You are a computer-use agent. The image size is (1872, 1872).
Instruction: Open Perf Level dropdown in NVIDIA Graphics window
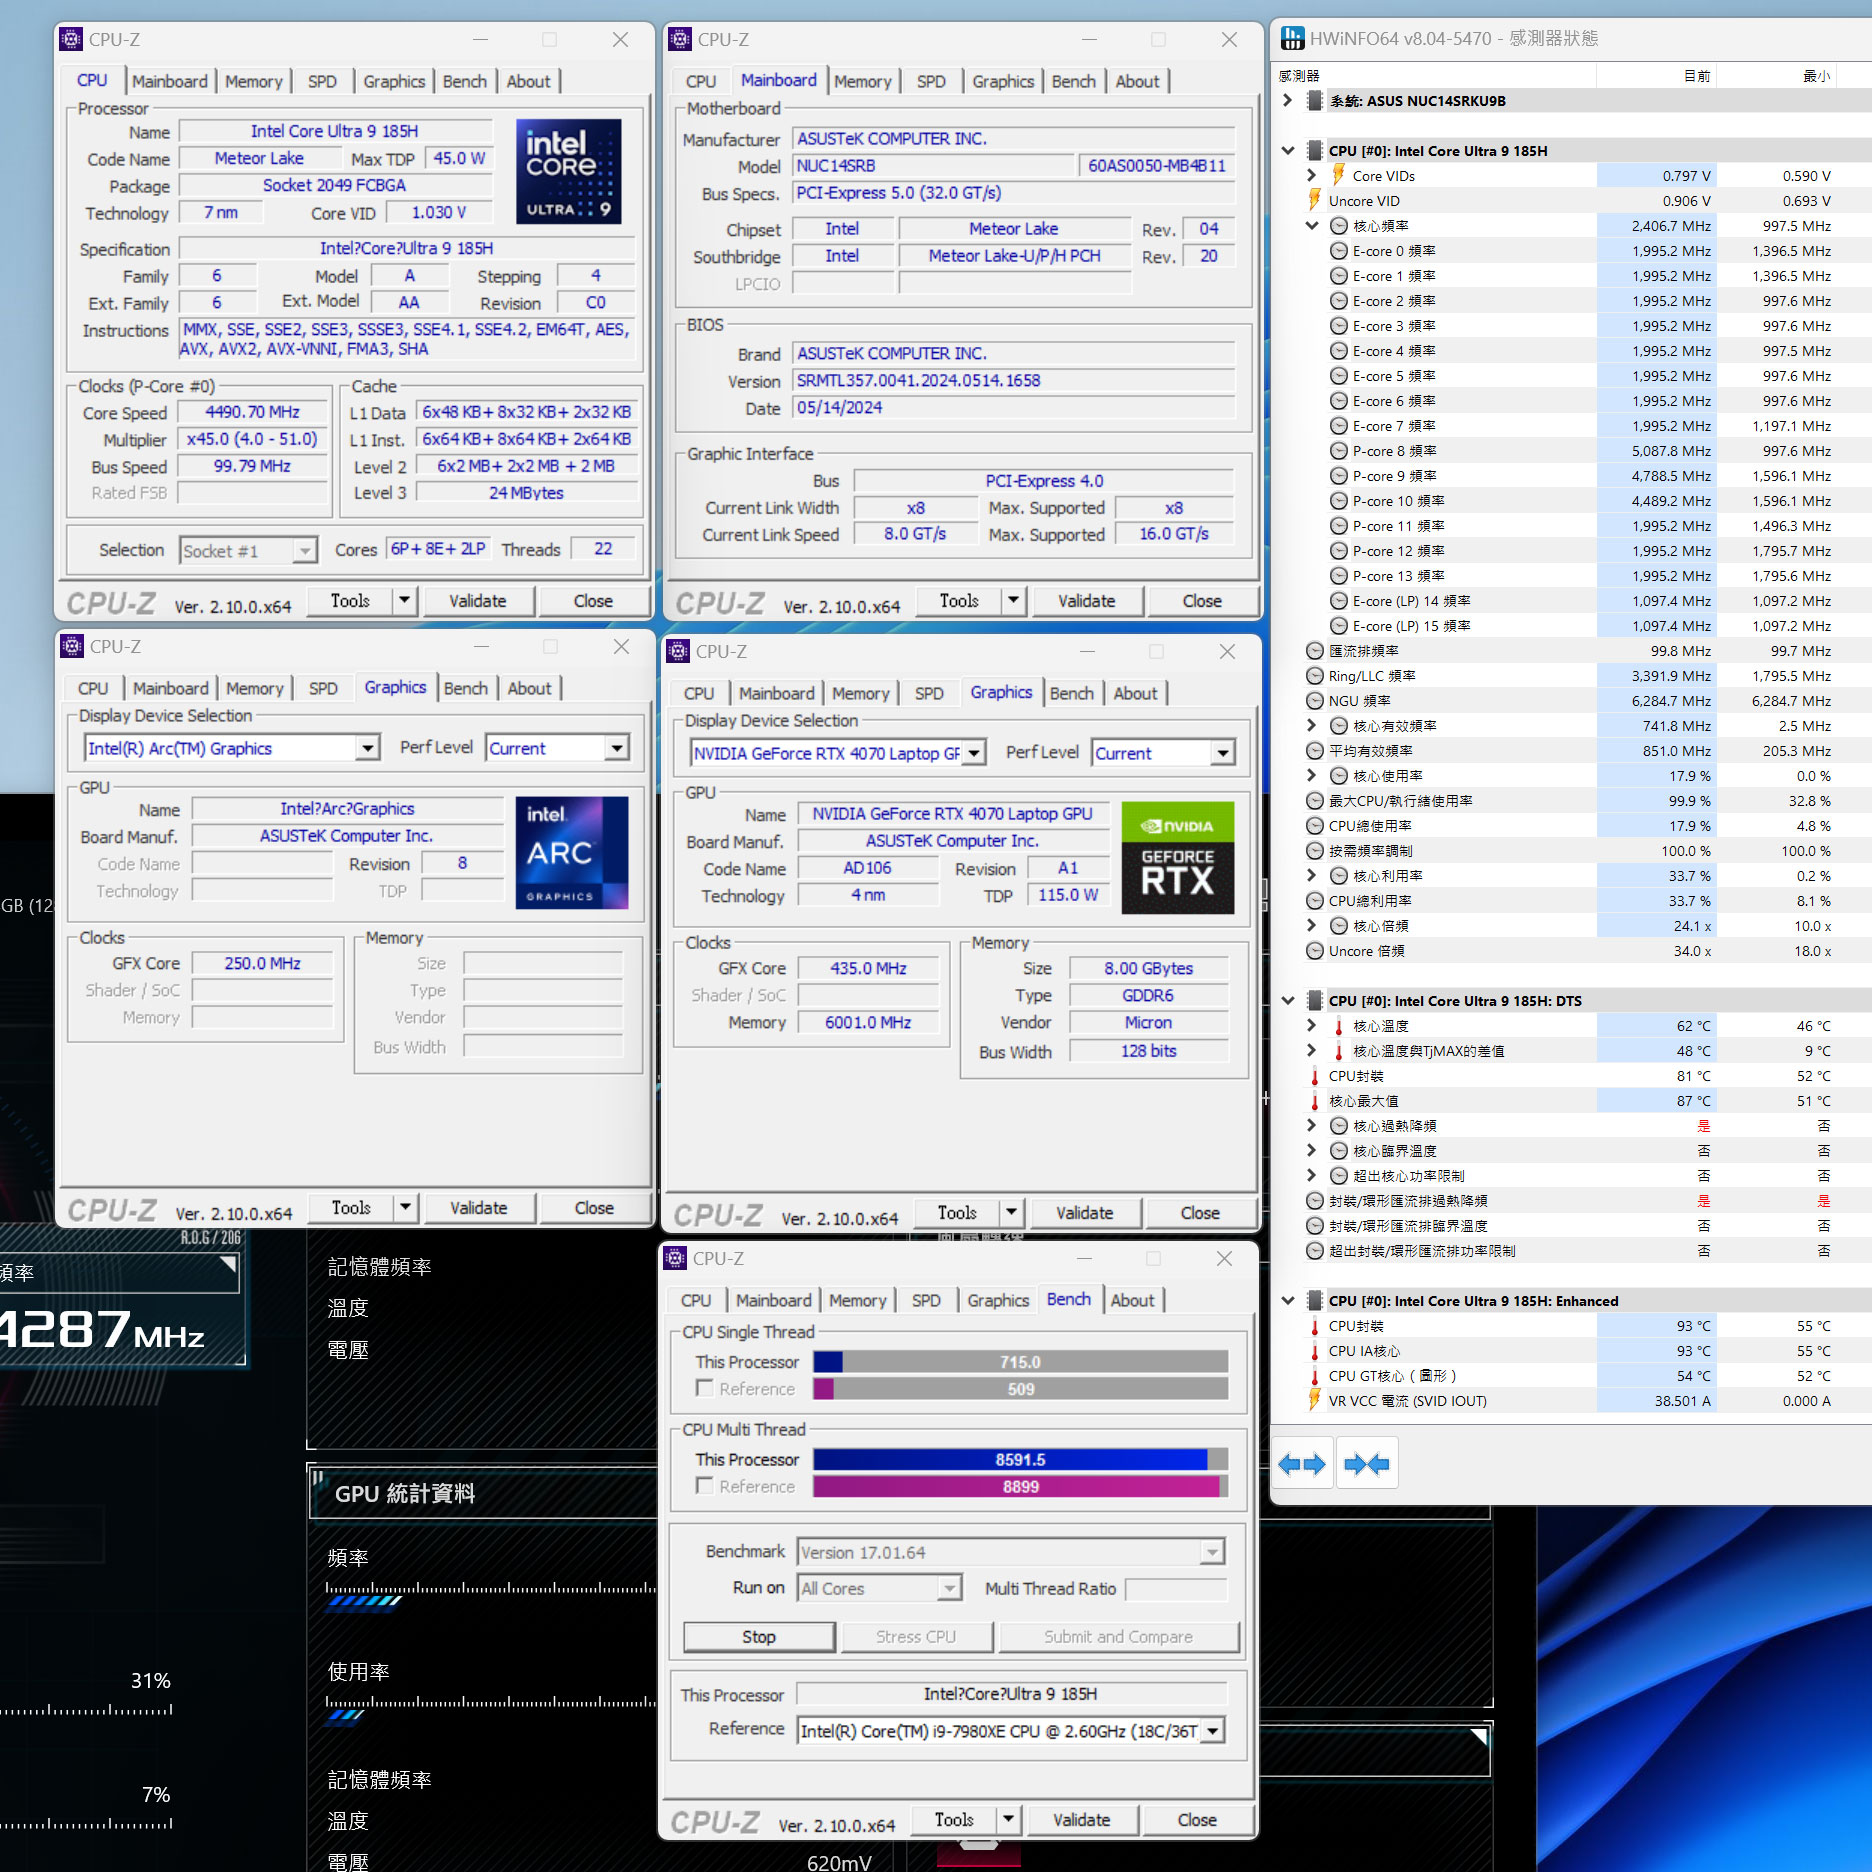(1222, 753)
